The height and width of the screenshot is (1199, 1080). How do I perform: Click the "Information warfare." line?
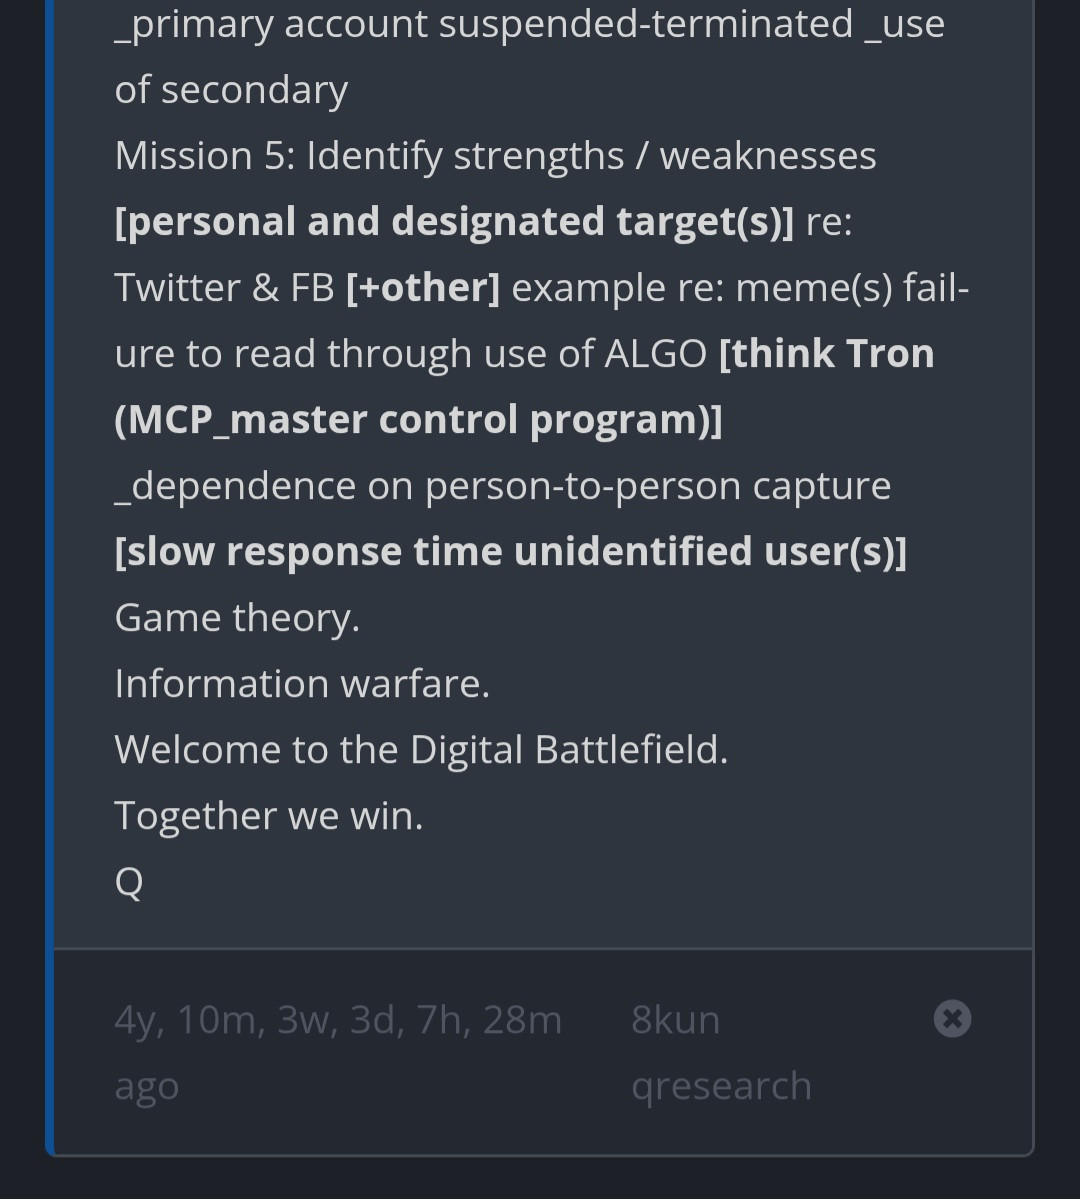coord(302,684)
